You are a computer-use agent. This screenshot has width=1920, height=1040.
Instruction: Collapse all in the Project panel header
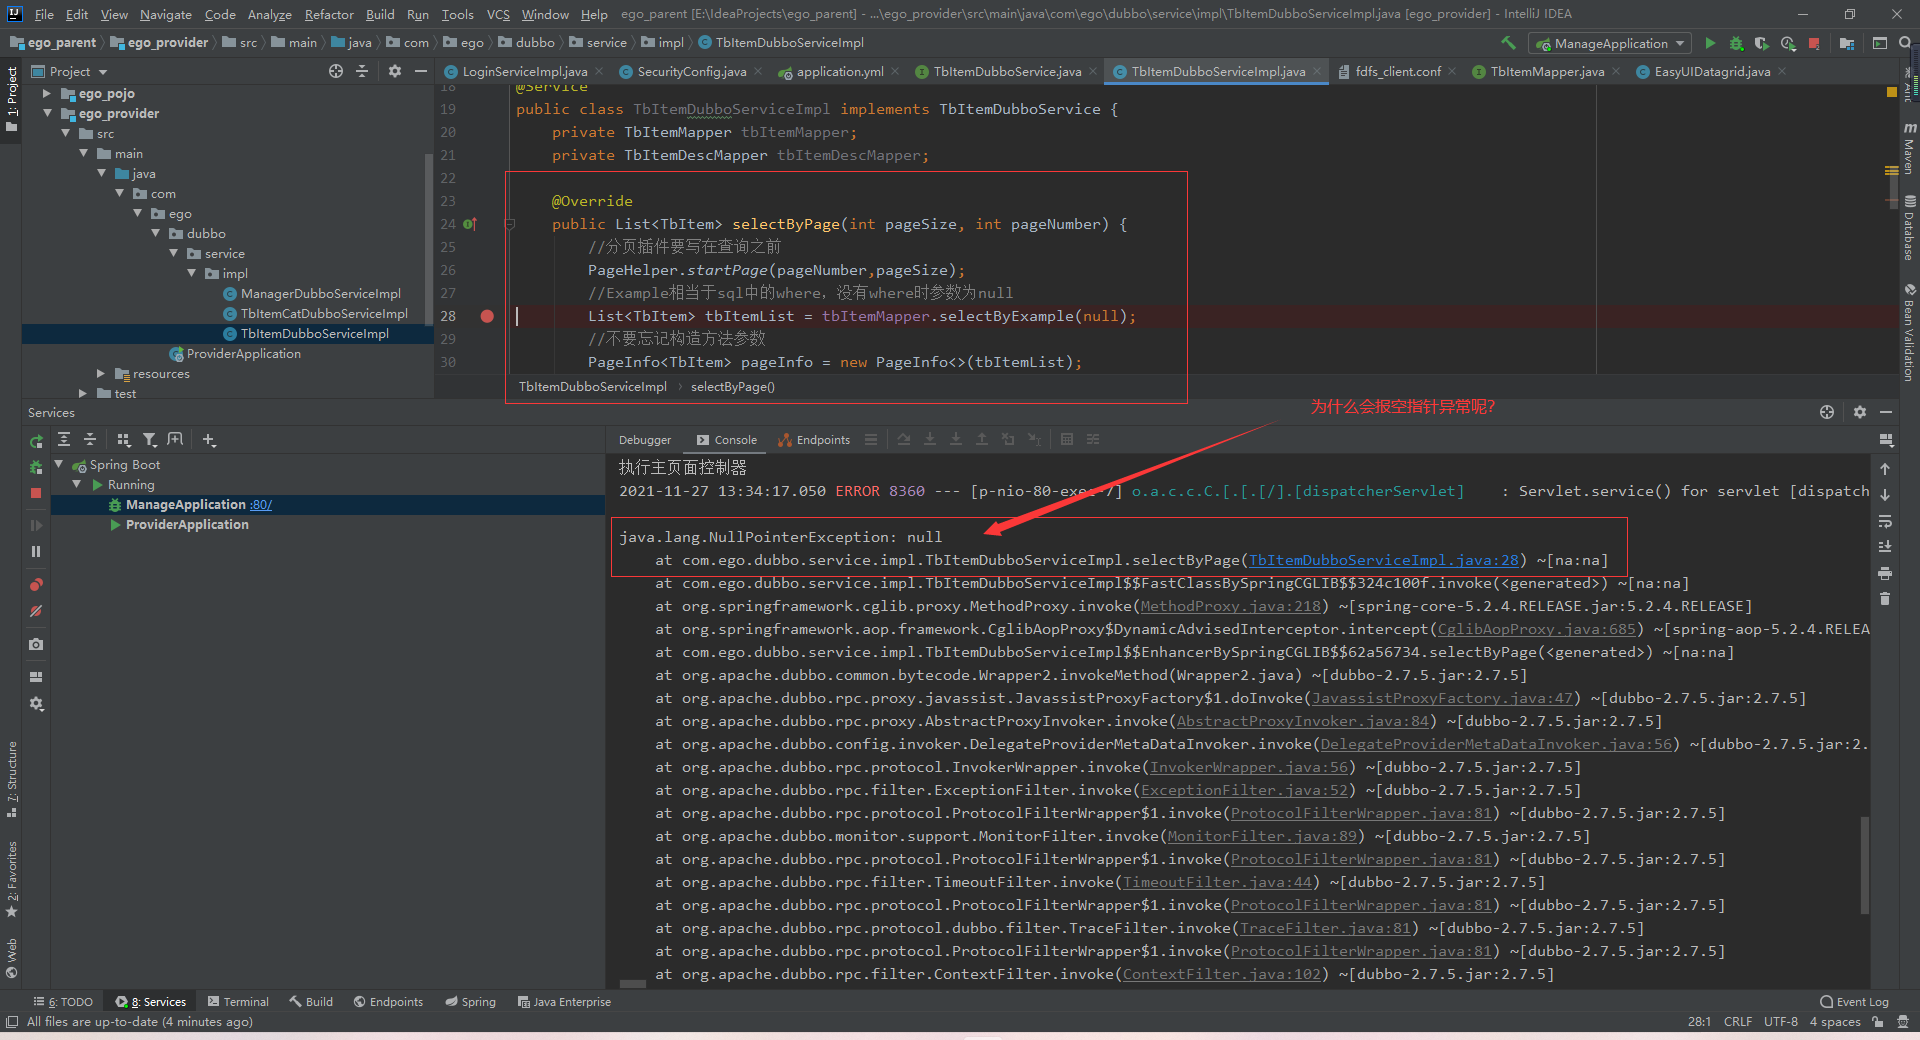click(362, 71)
